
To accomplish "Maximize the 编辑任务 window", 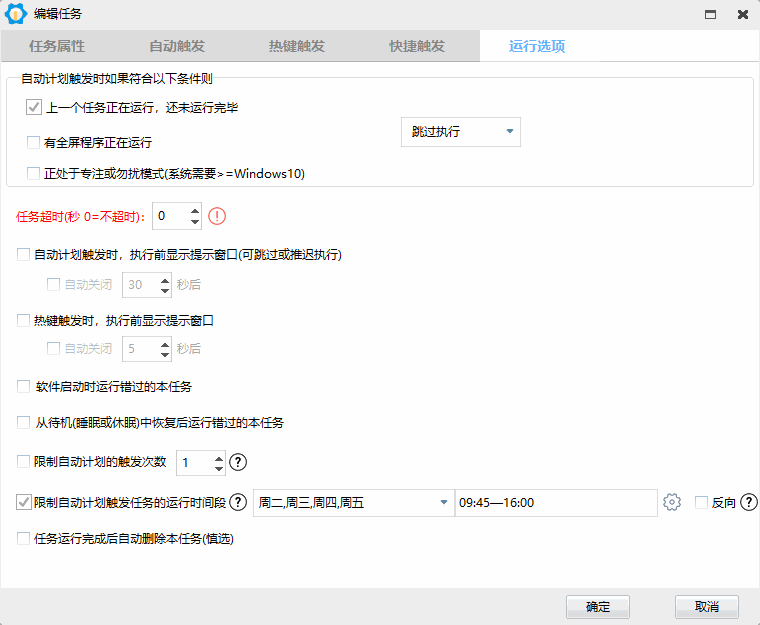I will coord(710,15).
